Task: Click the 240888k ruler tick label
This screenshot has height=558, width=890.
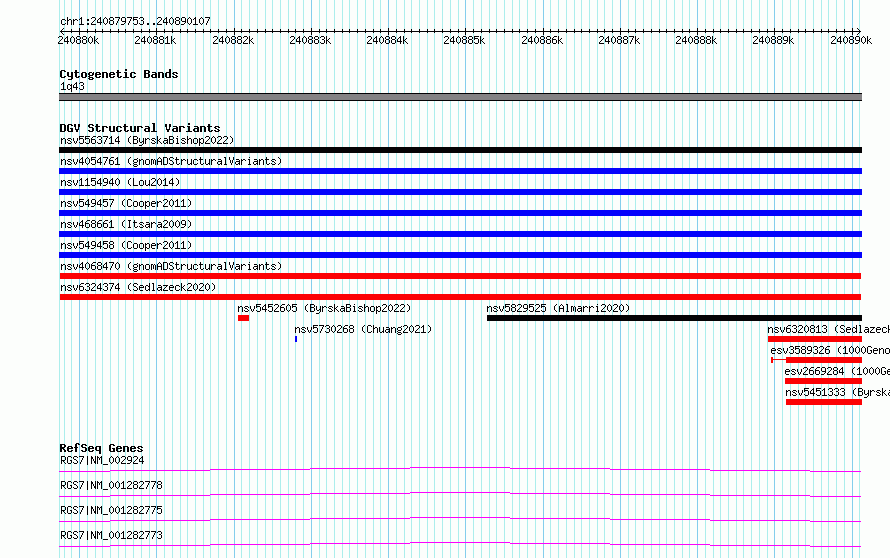Action: 697,40
